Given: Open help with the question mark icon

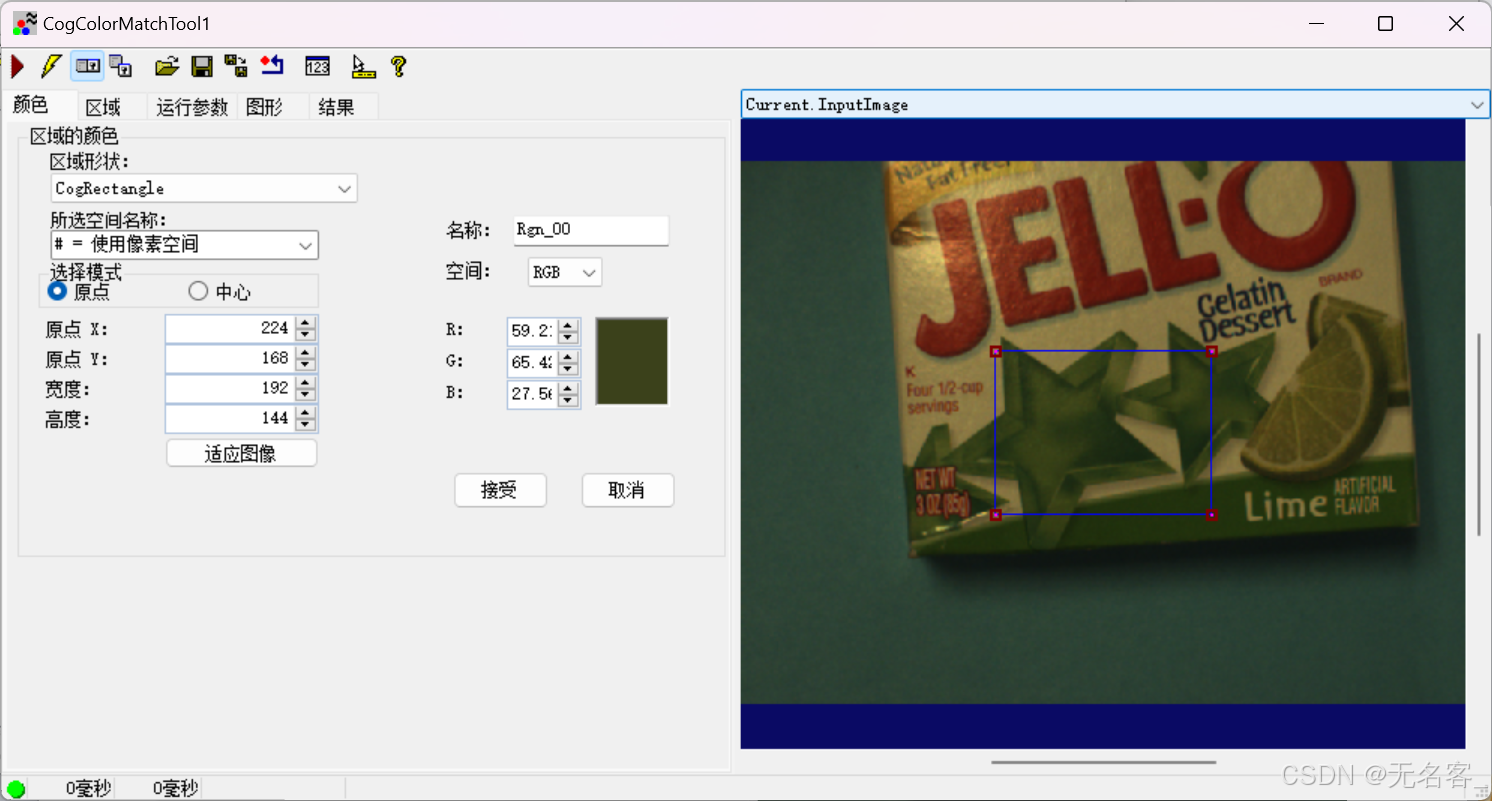Looking at the screenshot, I should click(x=398, y=67).
